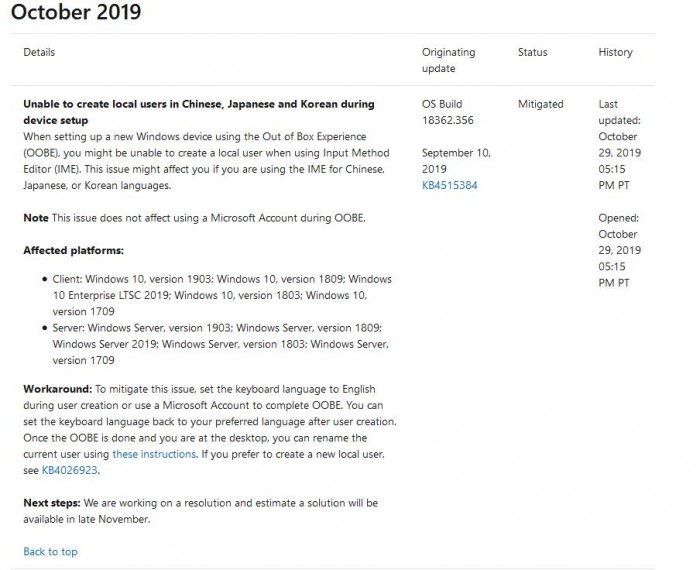This screenshot has height=570, width=700.
Task: Click the September 10, 2019 date
Action: (x=455, y=161)
